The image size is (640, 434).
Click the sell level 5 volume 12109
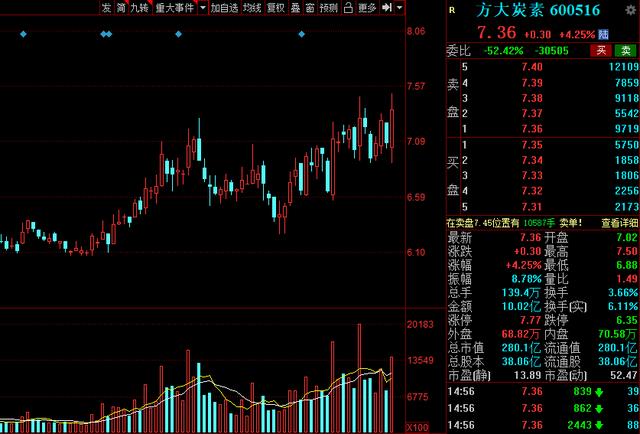[x=624, y=67]
